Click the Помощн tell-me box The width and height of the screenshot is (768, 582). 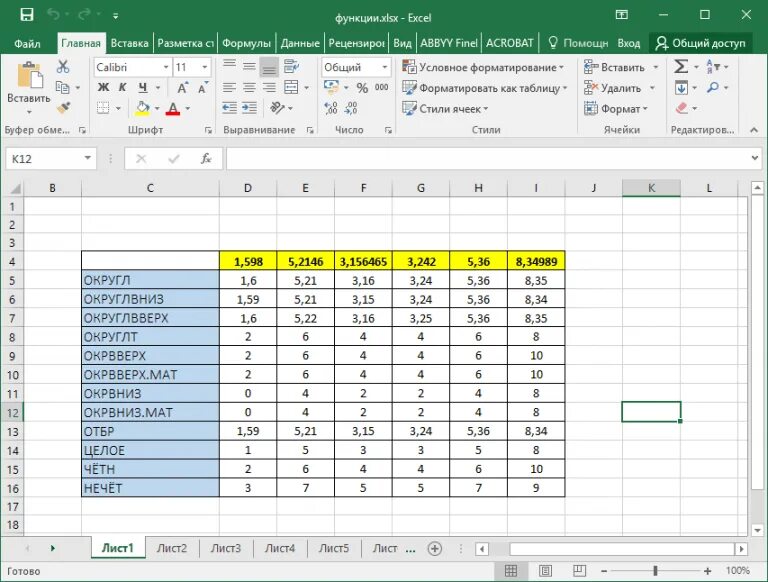pyautogui.click(x=577, y=44)
